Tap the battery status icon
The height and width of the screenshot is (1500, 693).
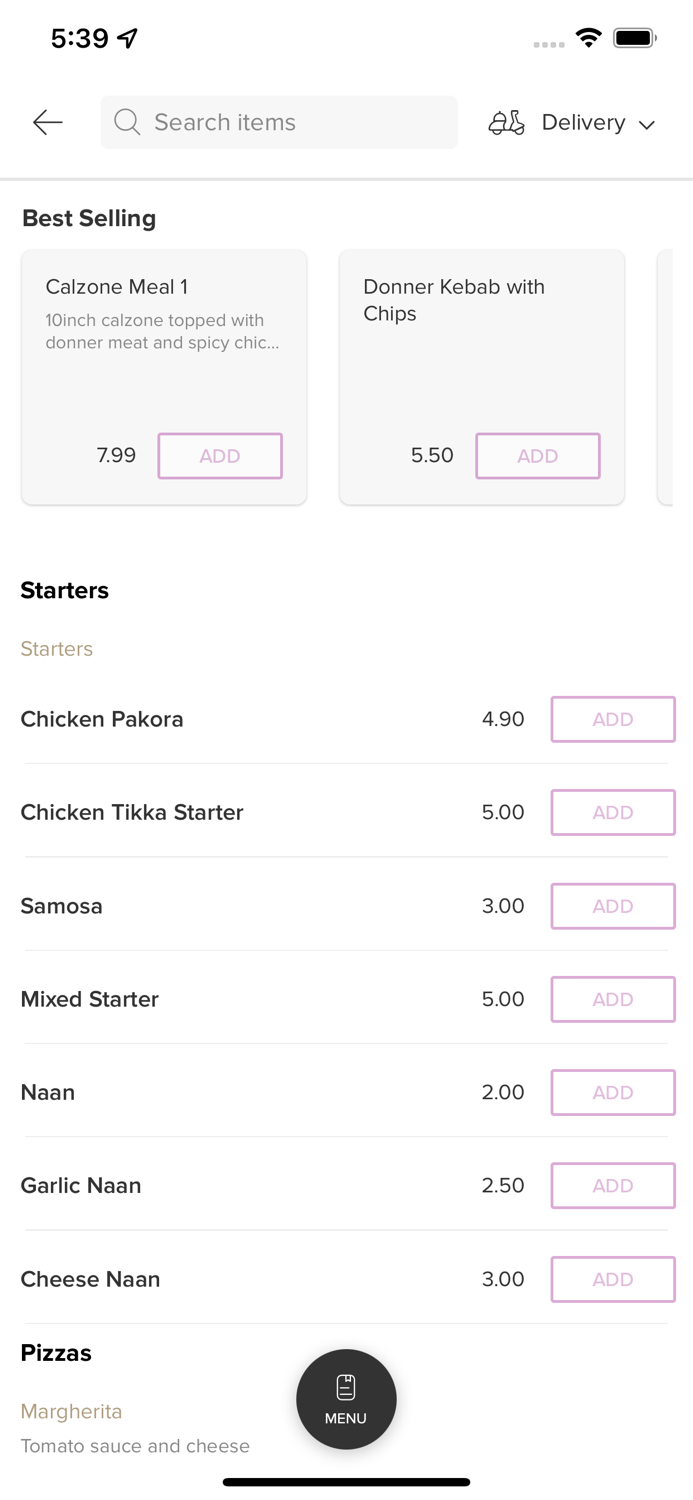(634, 38)
